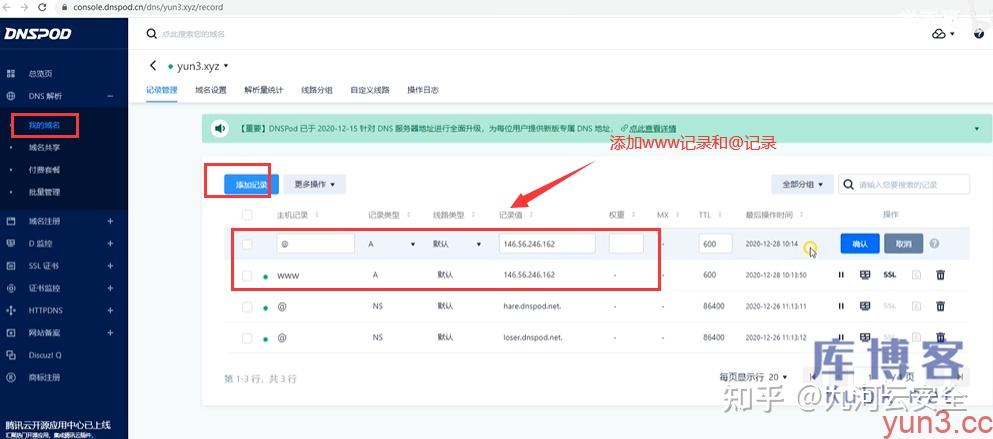Open the 默认 line type dropdown
Viewport: 993px width, 439px height.
(457, 244)
